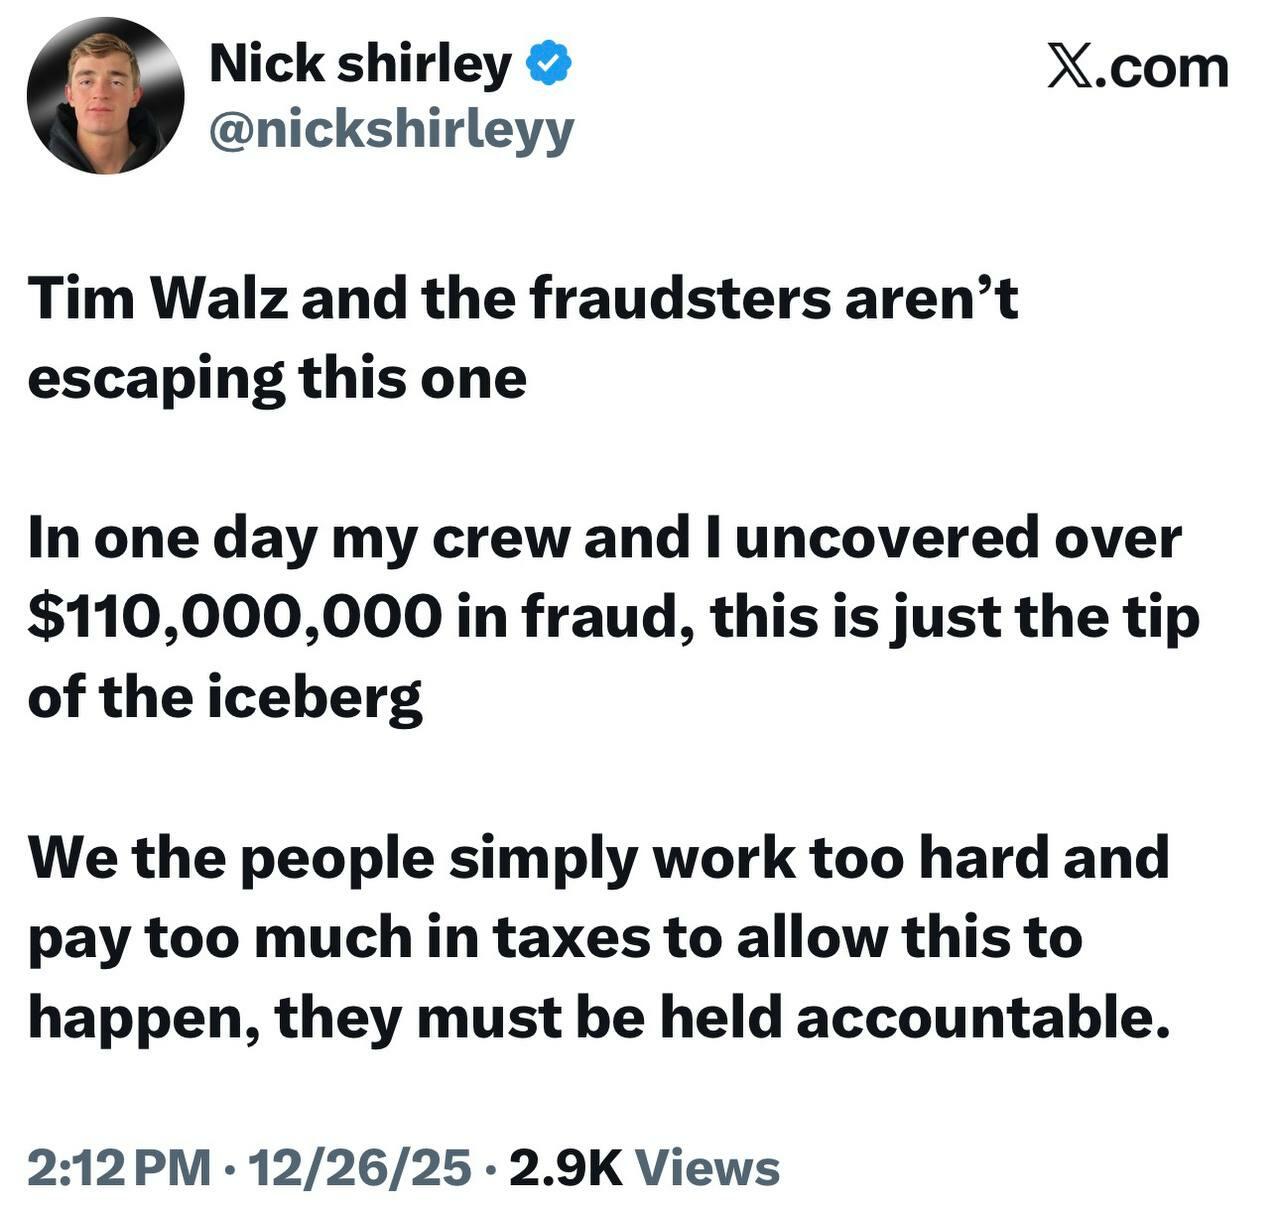Viewport: 1280px width, 1208px height.
Task: Open Nick shirley's profile picture
Action: pyautogui.click(x=105, y=97)
